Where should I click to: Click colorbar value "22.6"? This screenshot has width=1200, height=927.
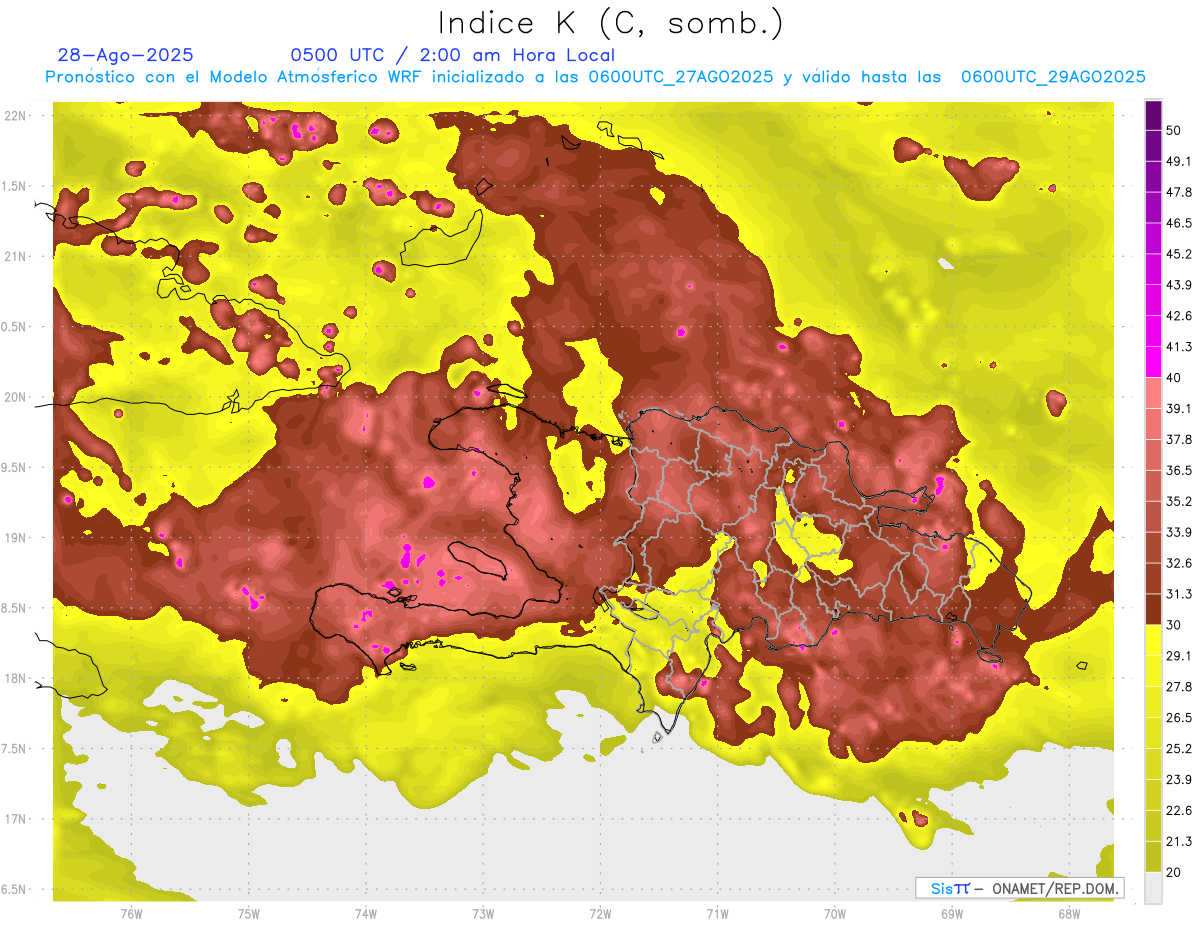(x=1179, y=811)
